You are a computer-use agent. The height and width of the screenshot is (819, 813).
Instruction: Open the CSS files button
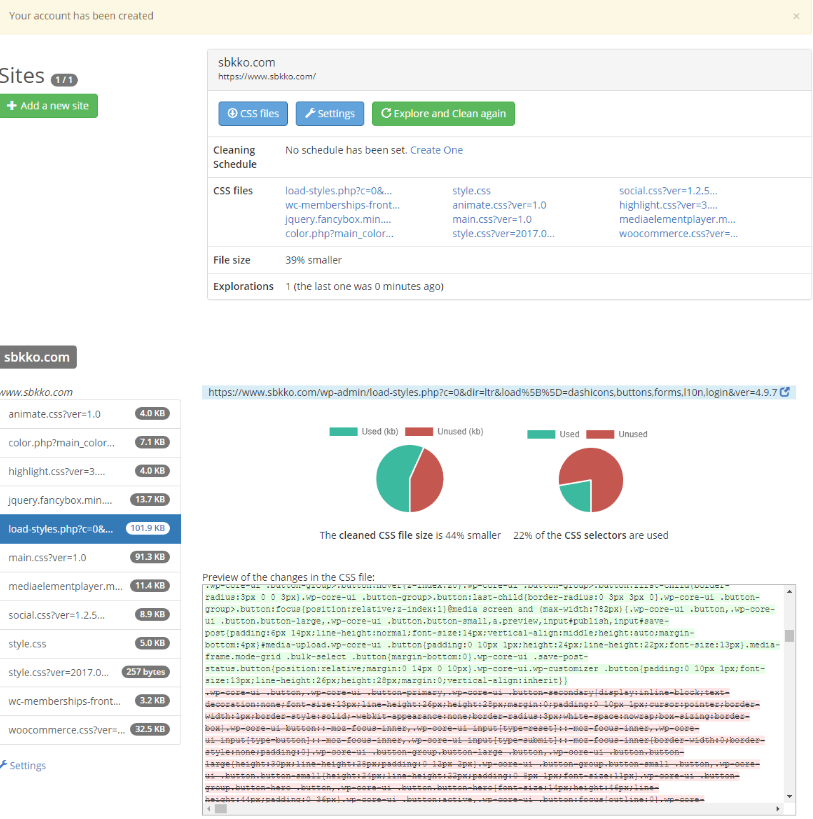[253, 114]
